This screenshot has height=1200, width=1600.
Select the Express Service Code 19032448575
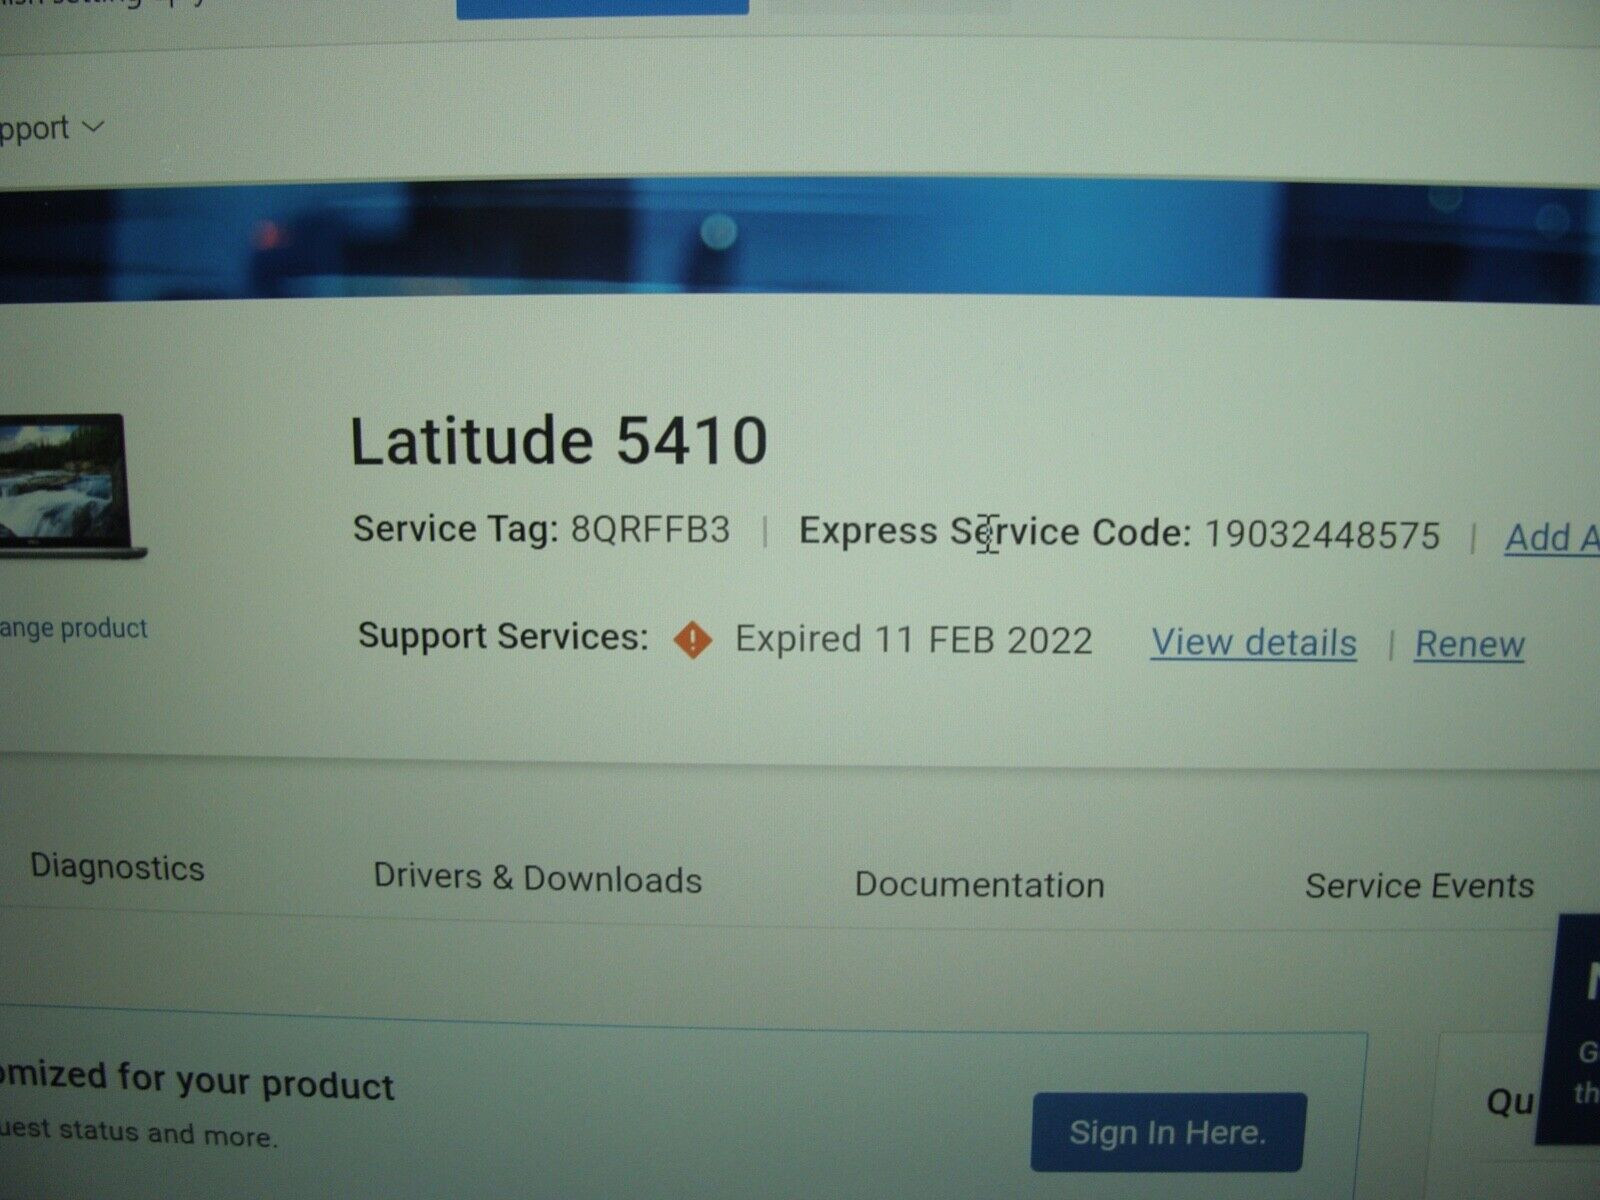pyautogui.click(x=1322, y=535)
